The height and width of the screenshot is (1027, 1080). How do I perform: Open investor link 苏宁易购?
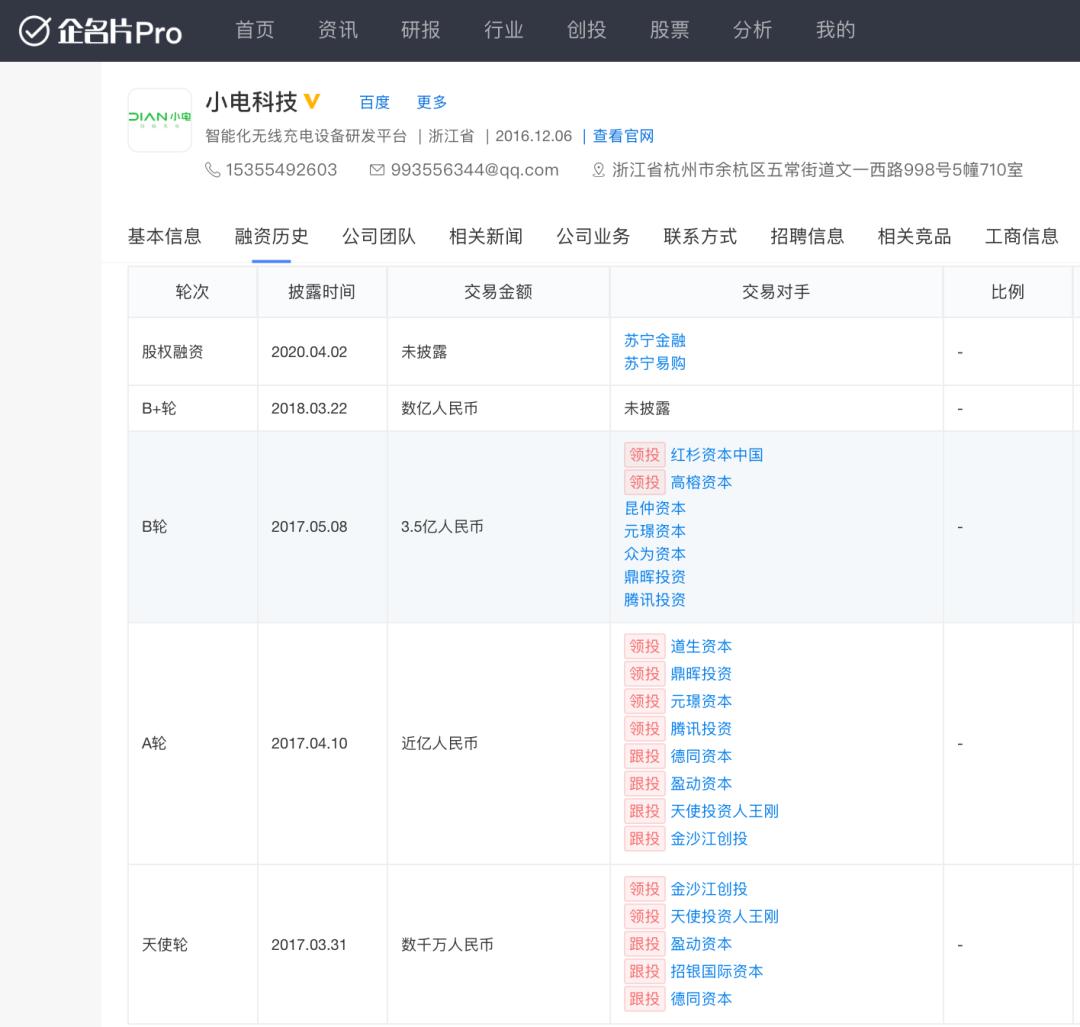pos(655,363)
